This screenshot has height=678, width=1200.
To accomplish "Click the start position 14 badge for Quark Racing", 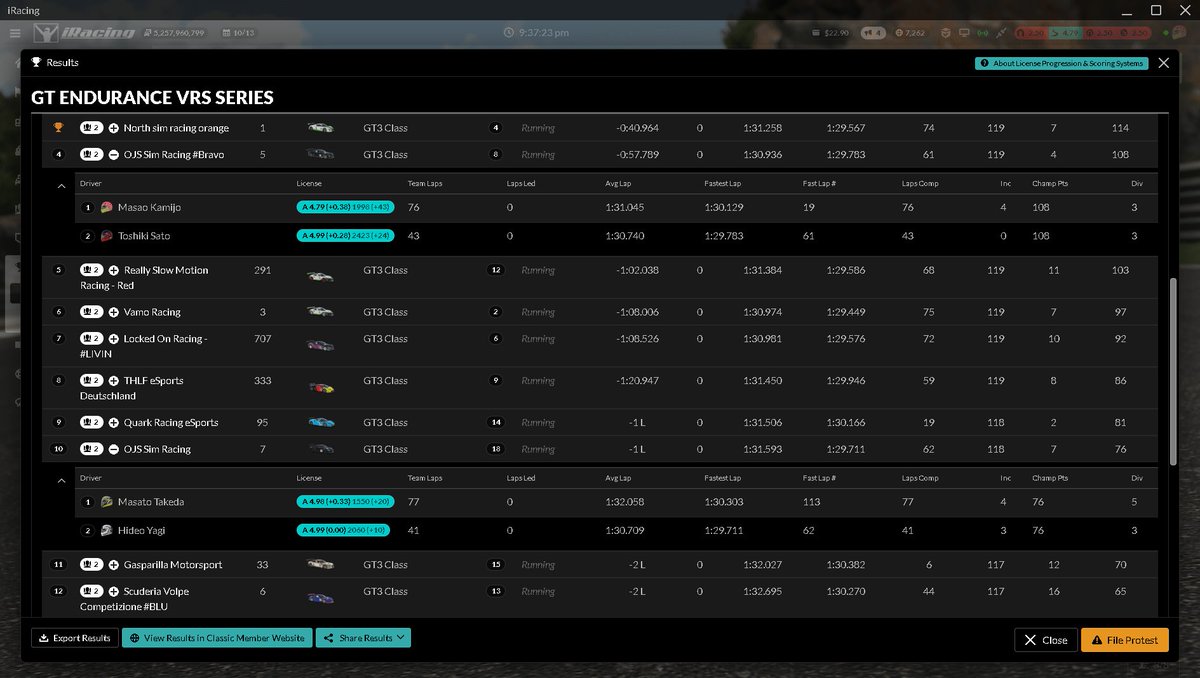I will click(495, 423).
